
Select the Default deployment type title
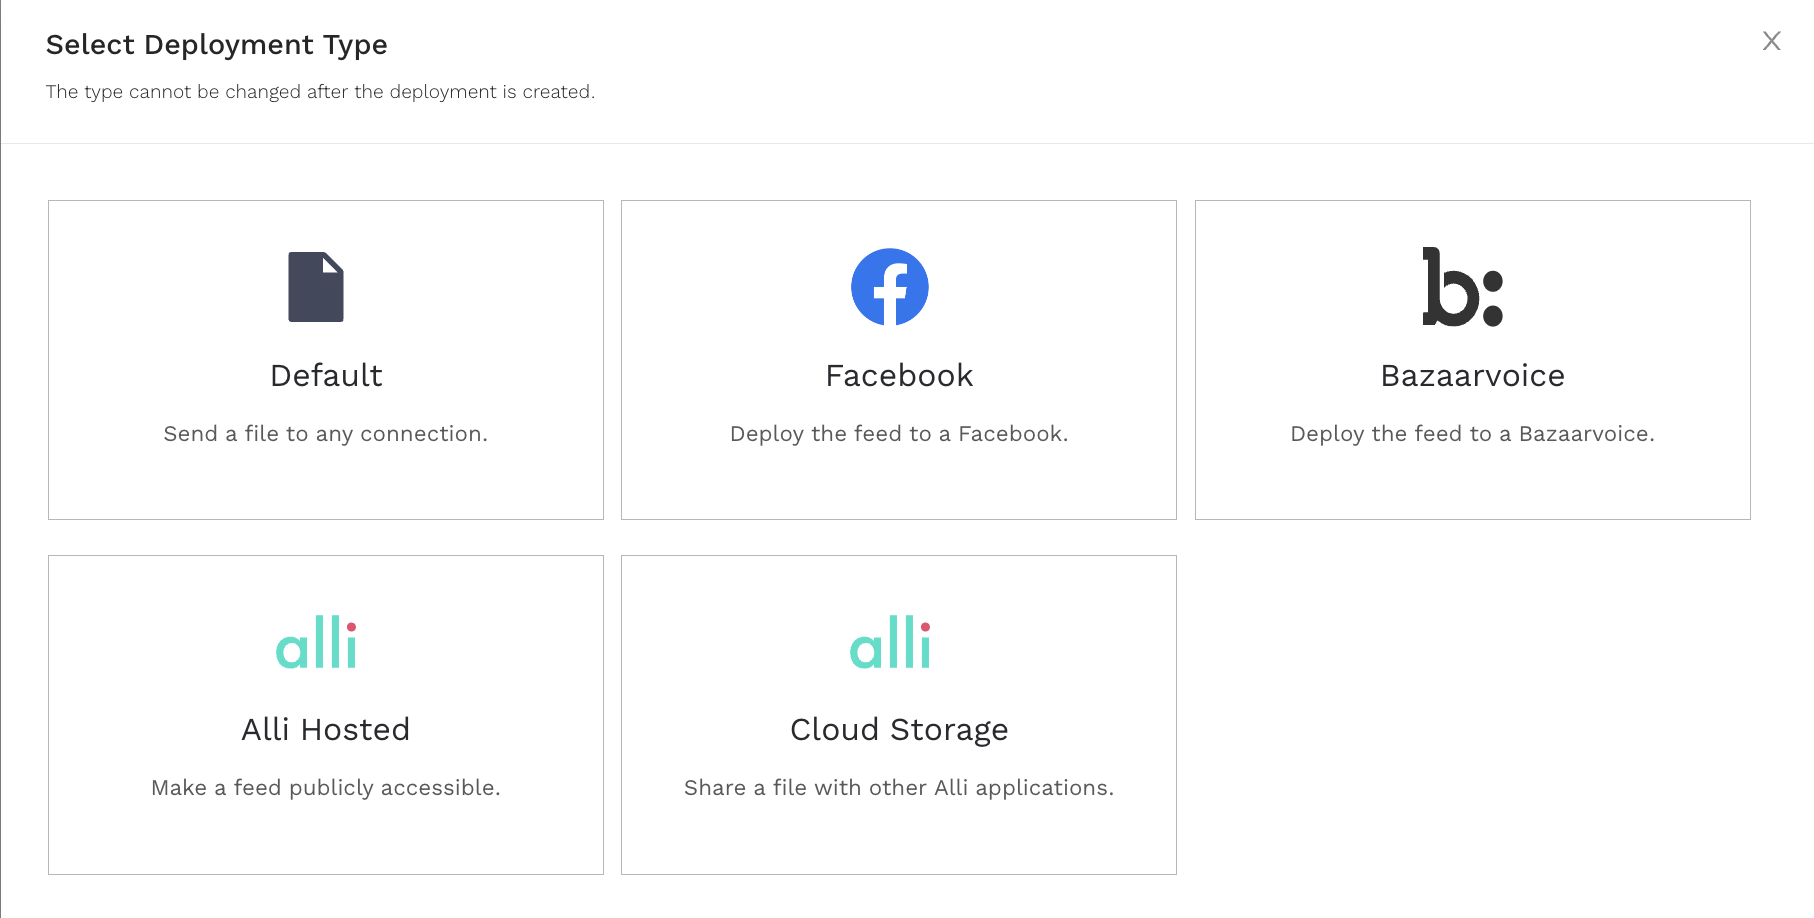click(x=326, y=376)
